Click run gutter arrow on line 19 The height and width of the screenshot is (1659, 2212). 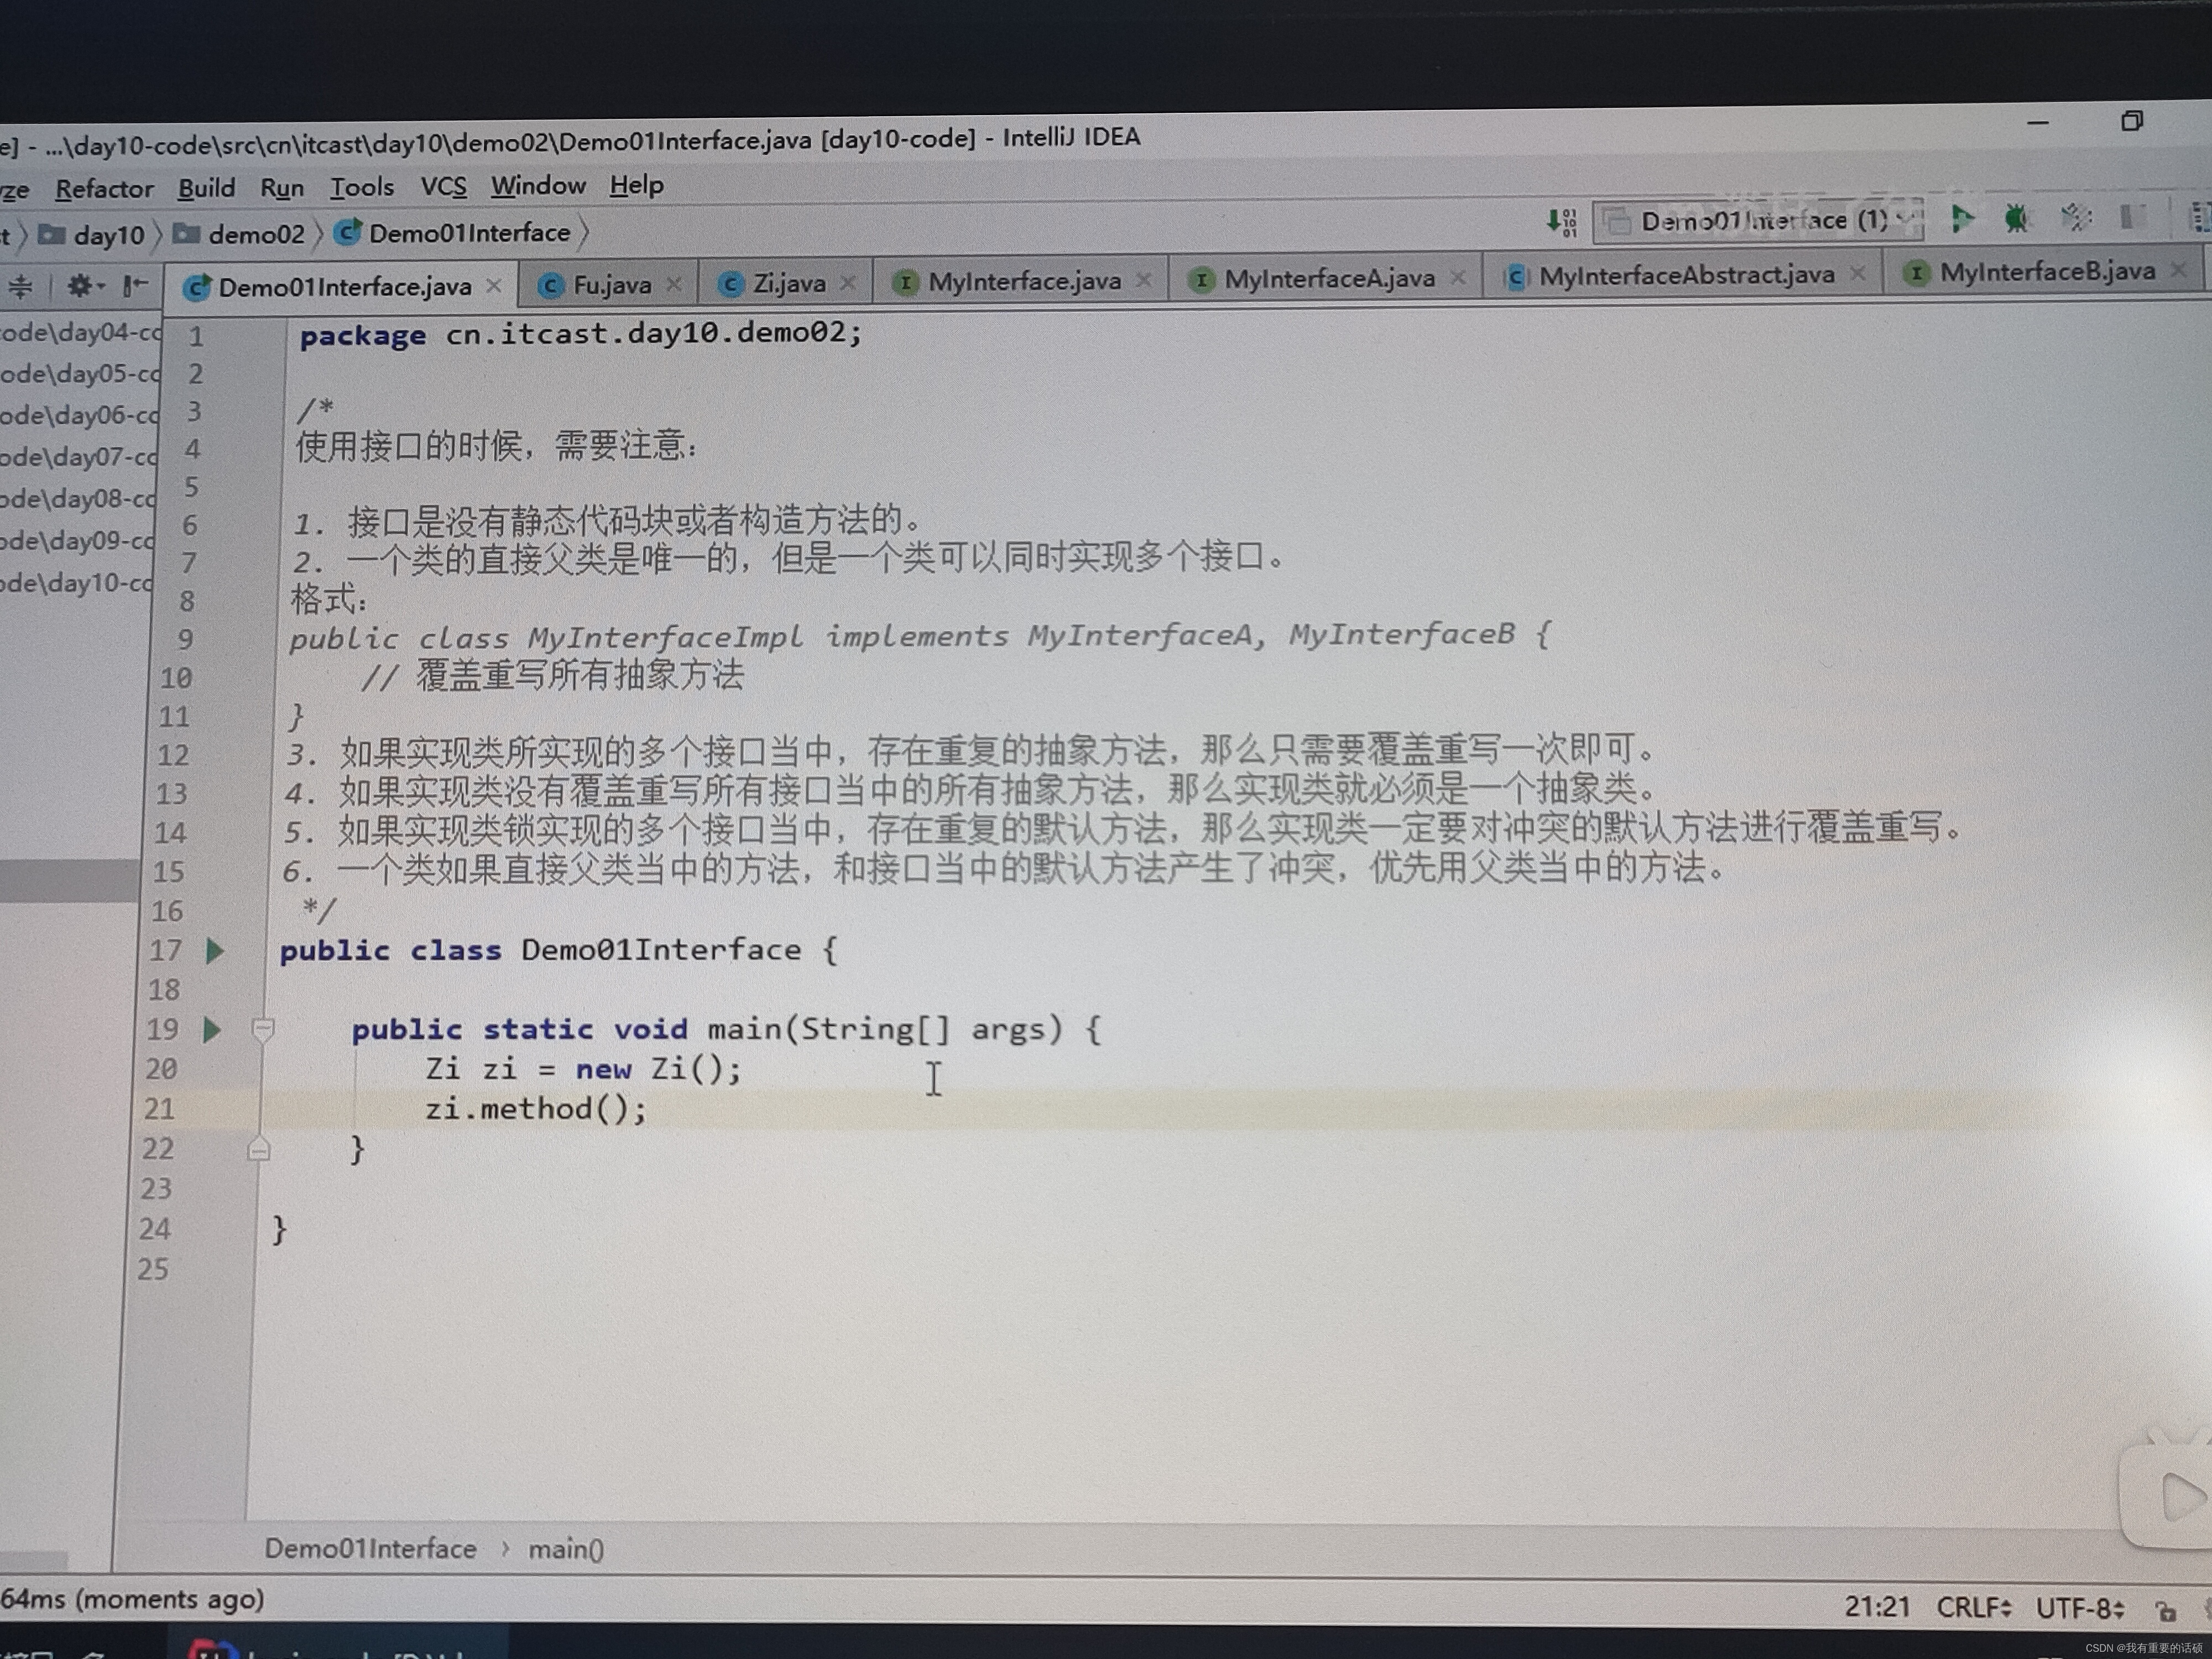212,1029
